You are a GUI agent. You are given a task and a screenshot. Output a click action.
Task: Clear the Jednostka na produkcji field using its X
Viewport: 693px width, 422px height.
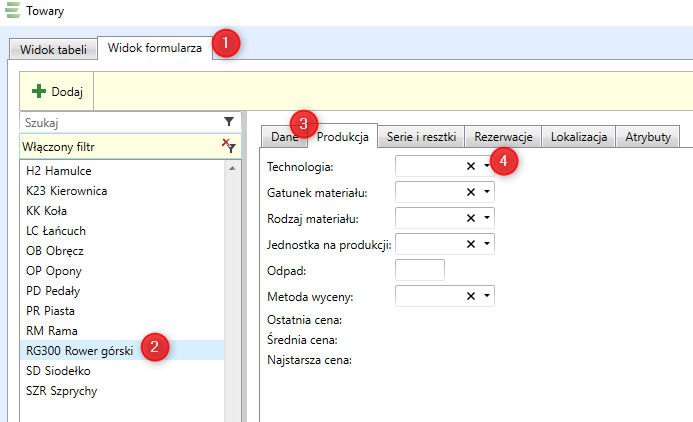point(470,243)
